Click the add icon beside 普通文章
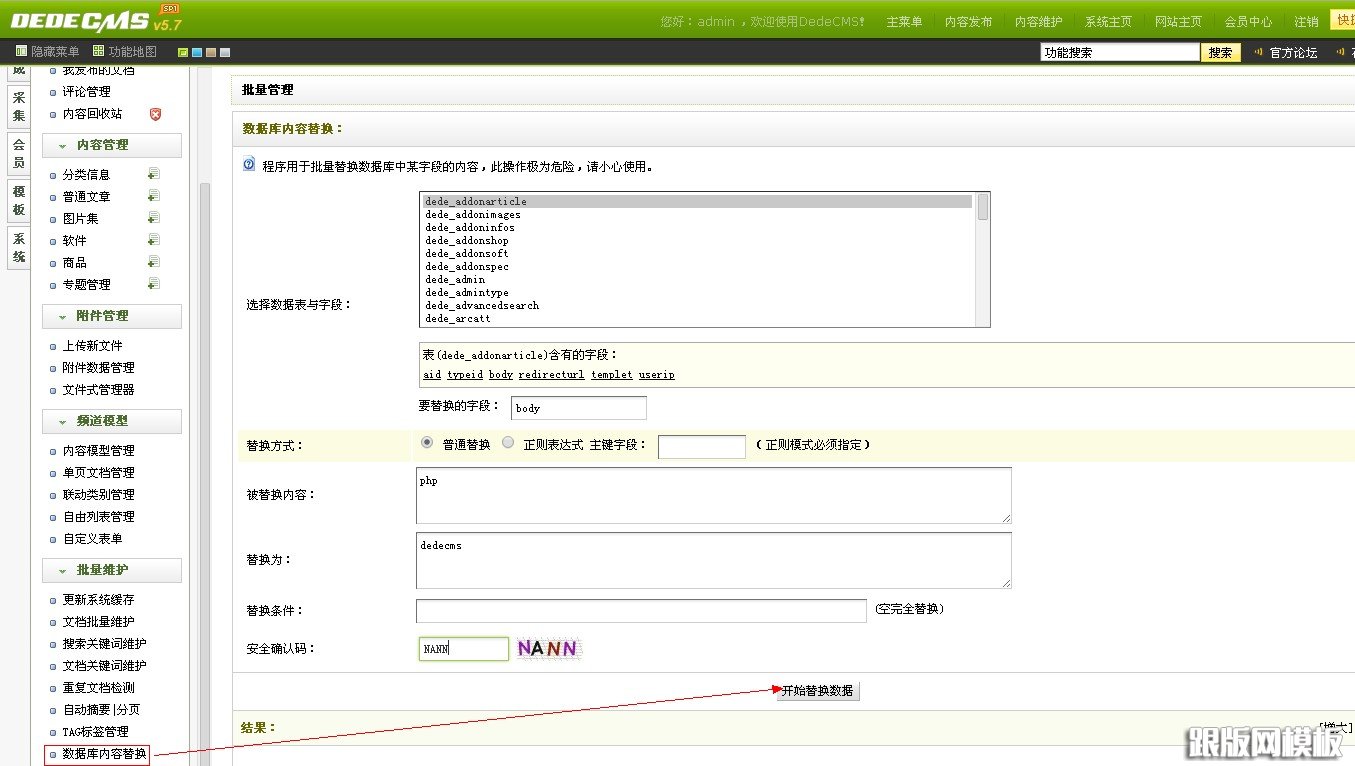This screenshot has height=766, width=1355. (x=153, y=196)
